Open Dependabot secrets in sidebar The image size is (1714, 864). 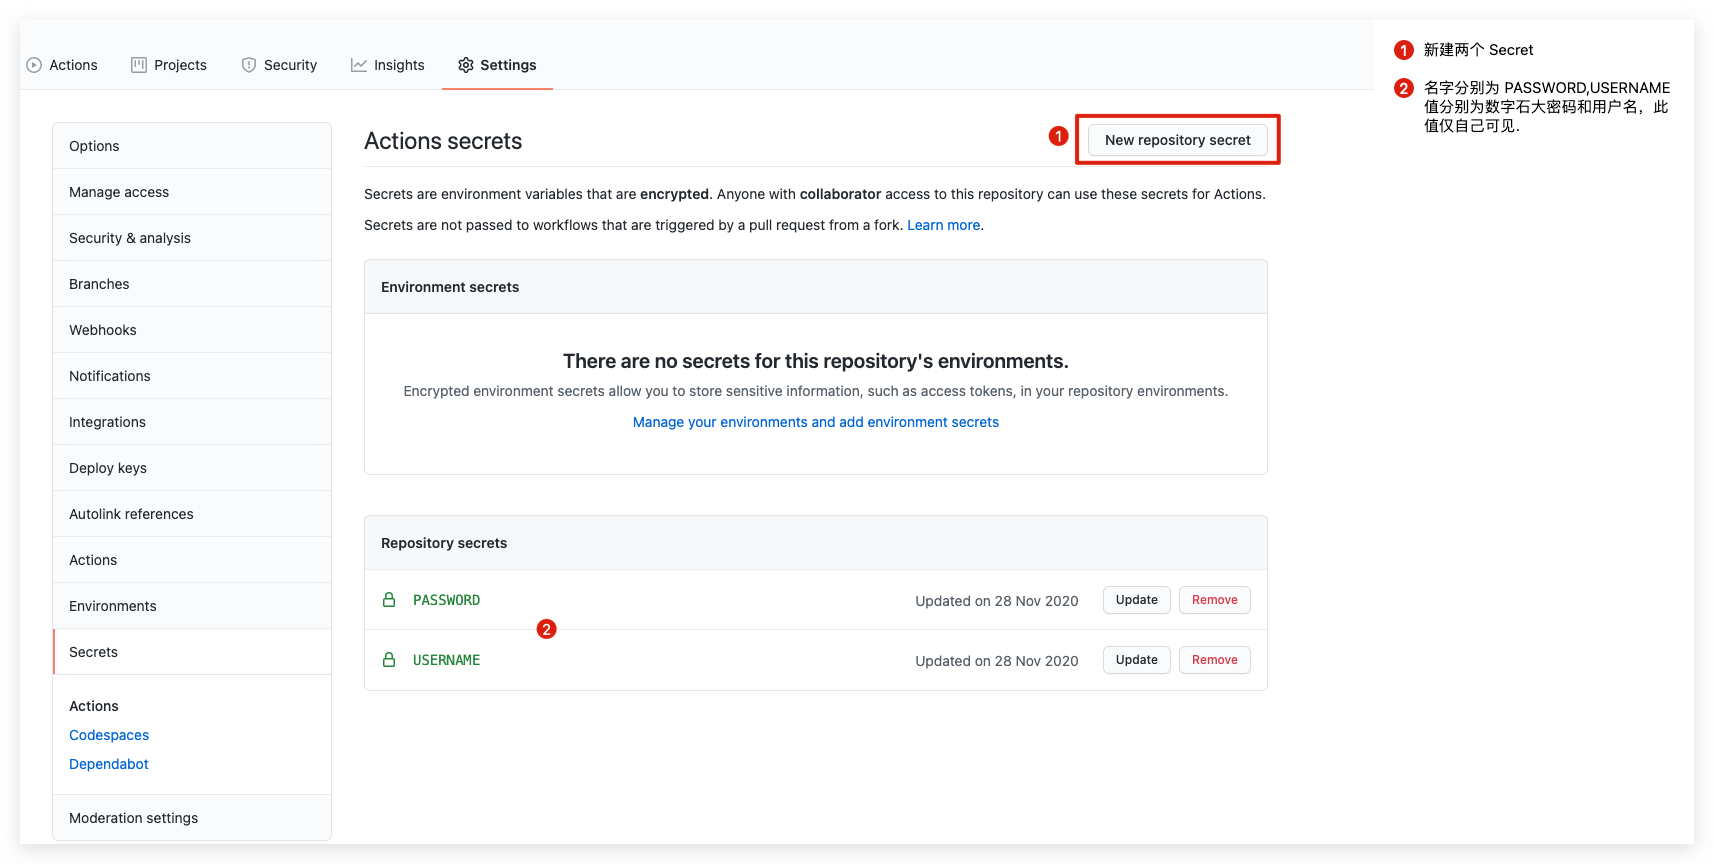pos(109,764)
